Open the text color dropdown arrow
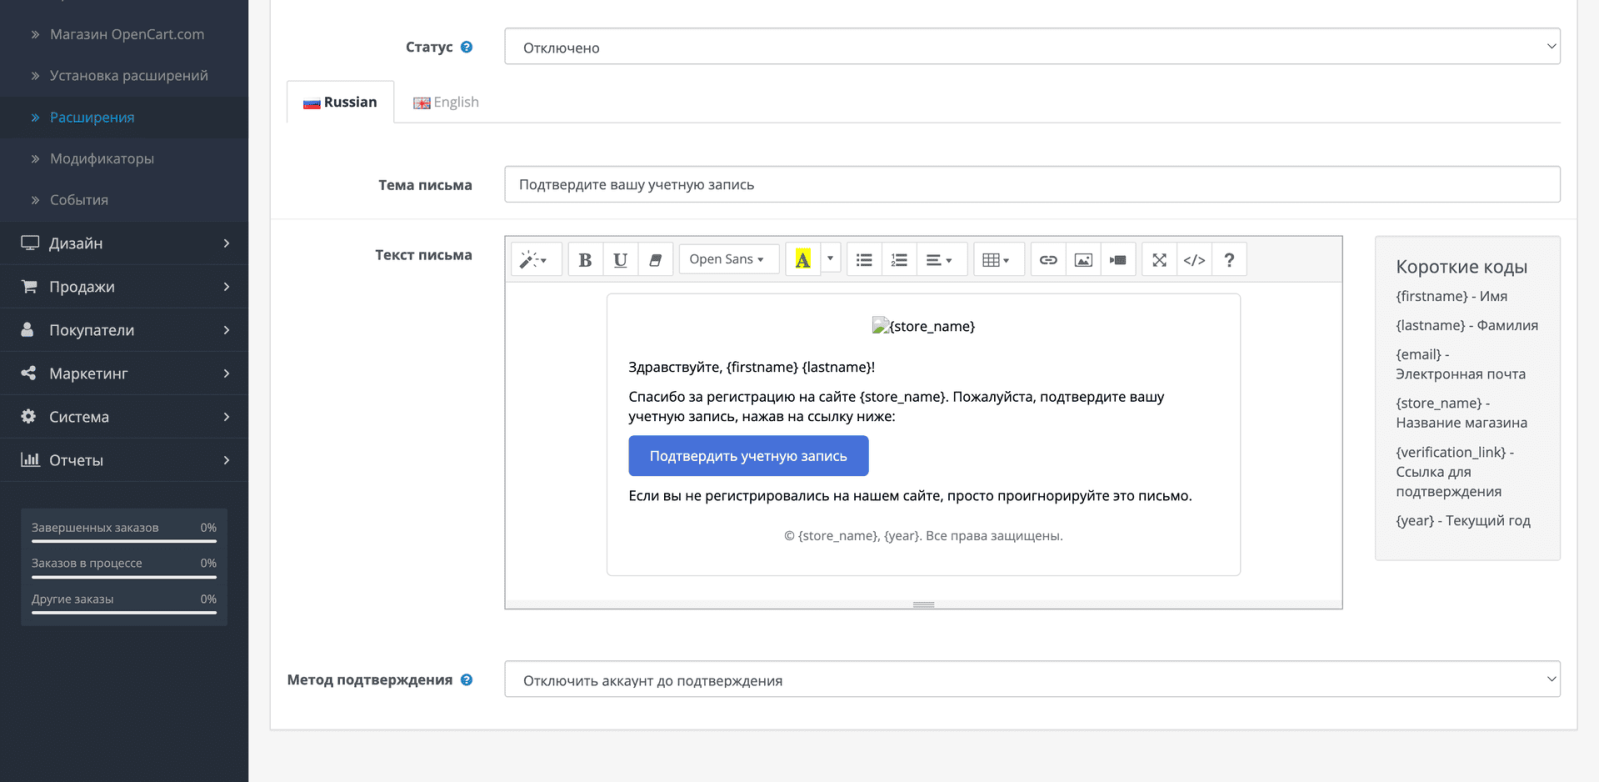The width and height of the screenshot is (1600, 782). pos(830,259)
